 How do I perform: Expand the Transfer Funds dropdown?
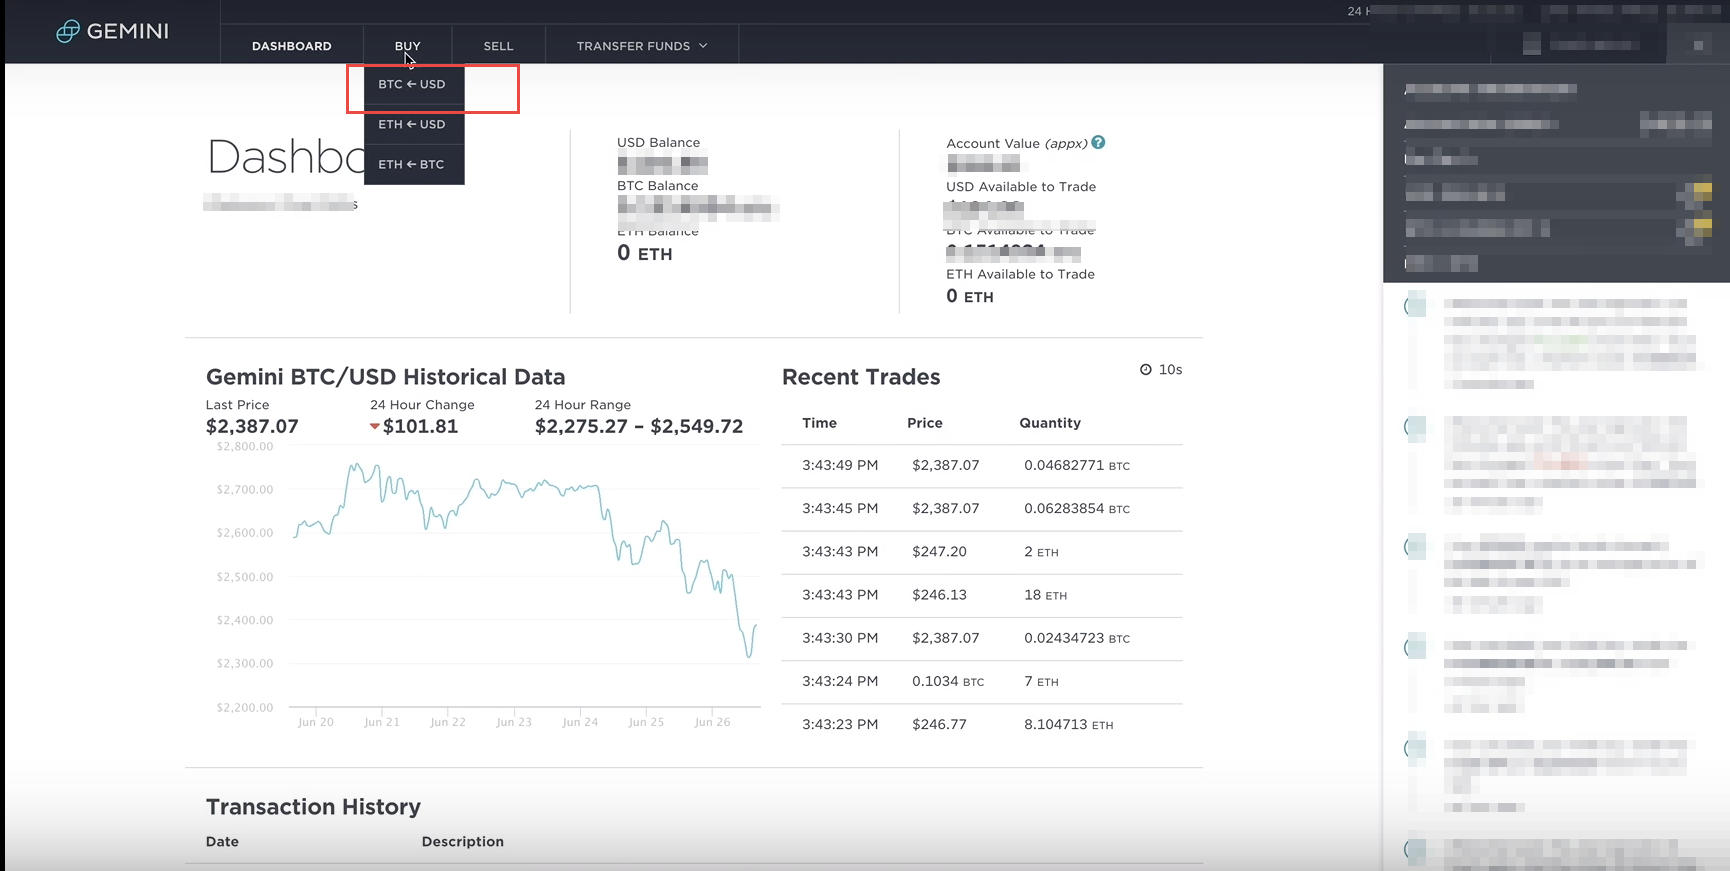point(642,46)
